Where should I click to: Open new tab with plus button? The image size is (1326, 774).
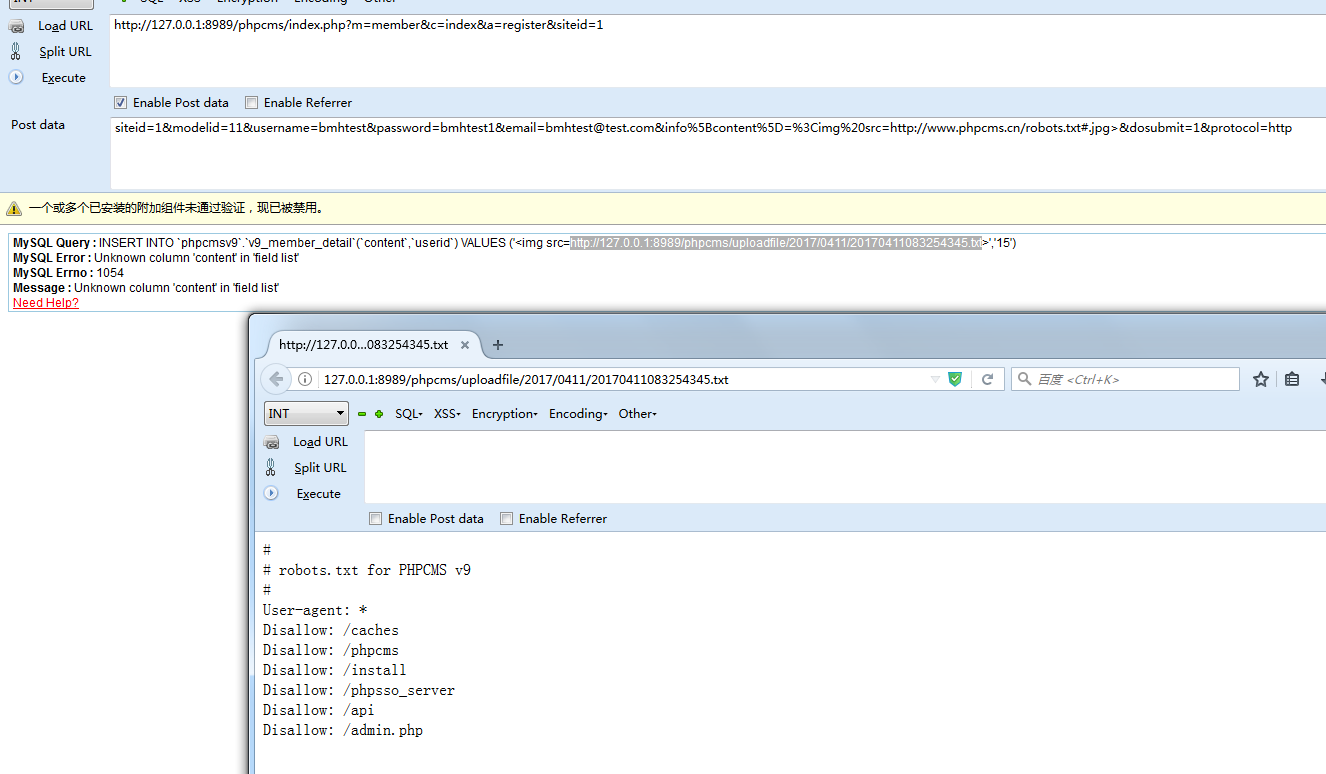498,345
